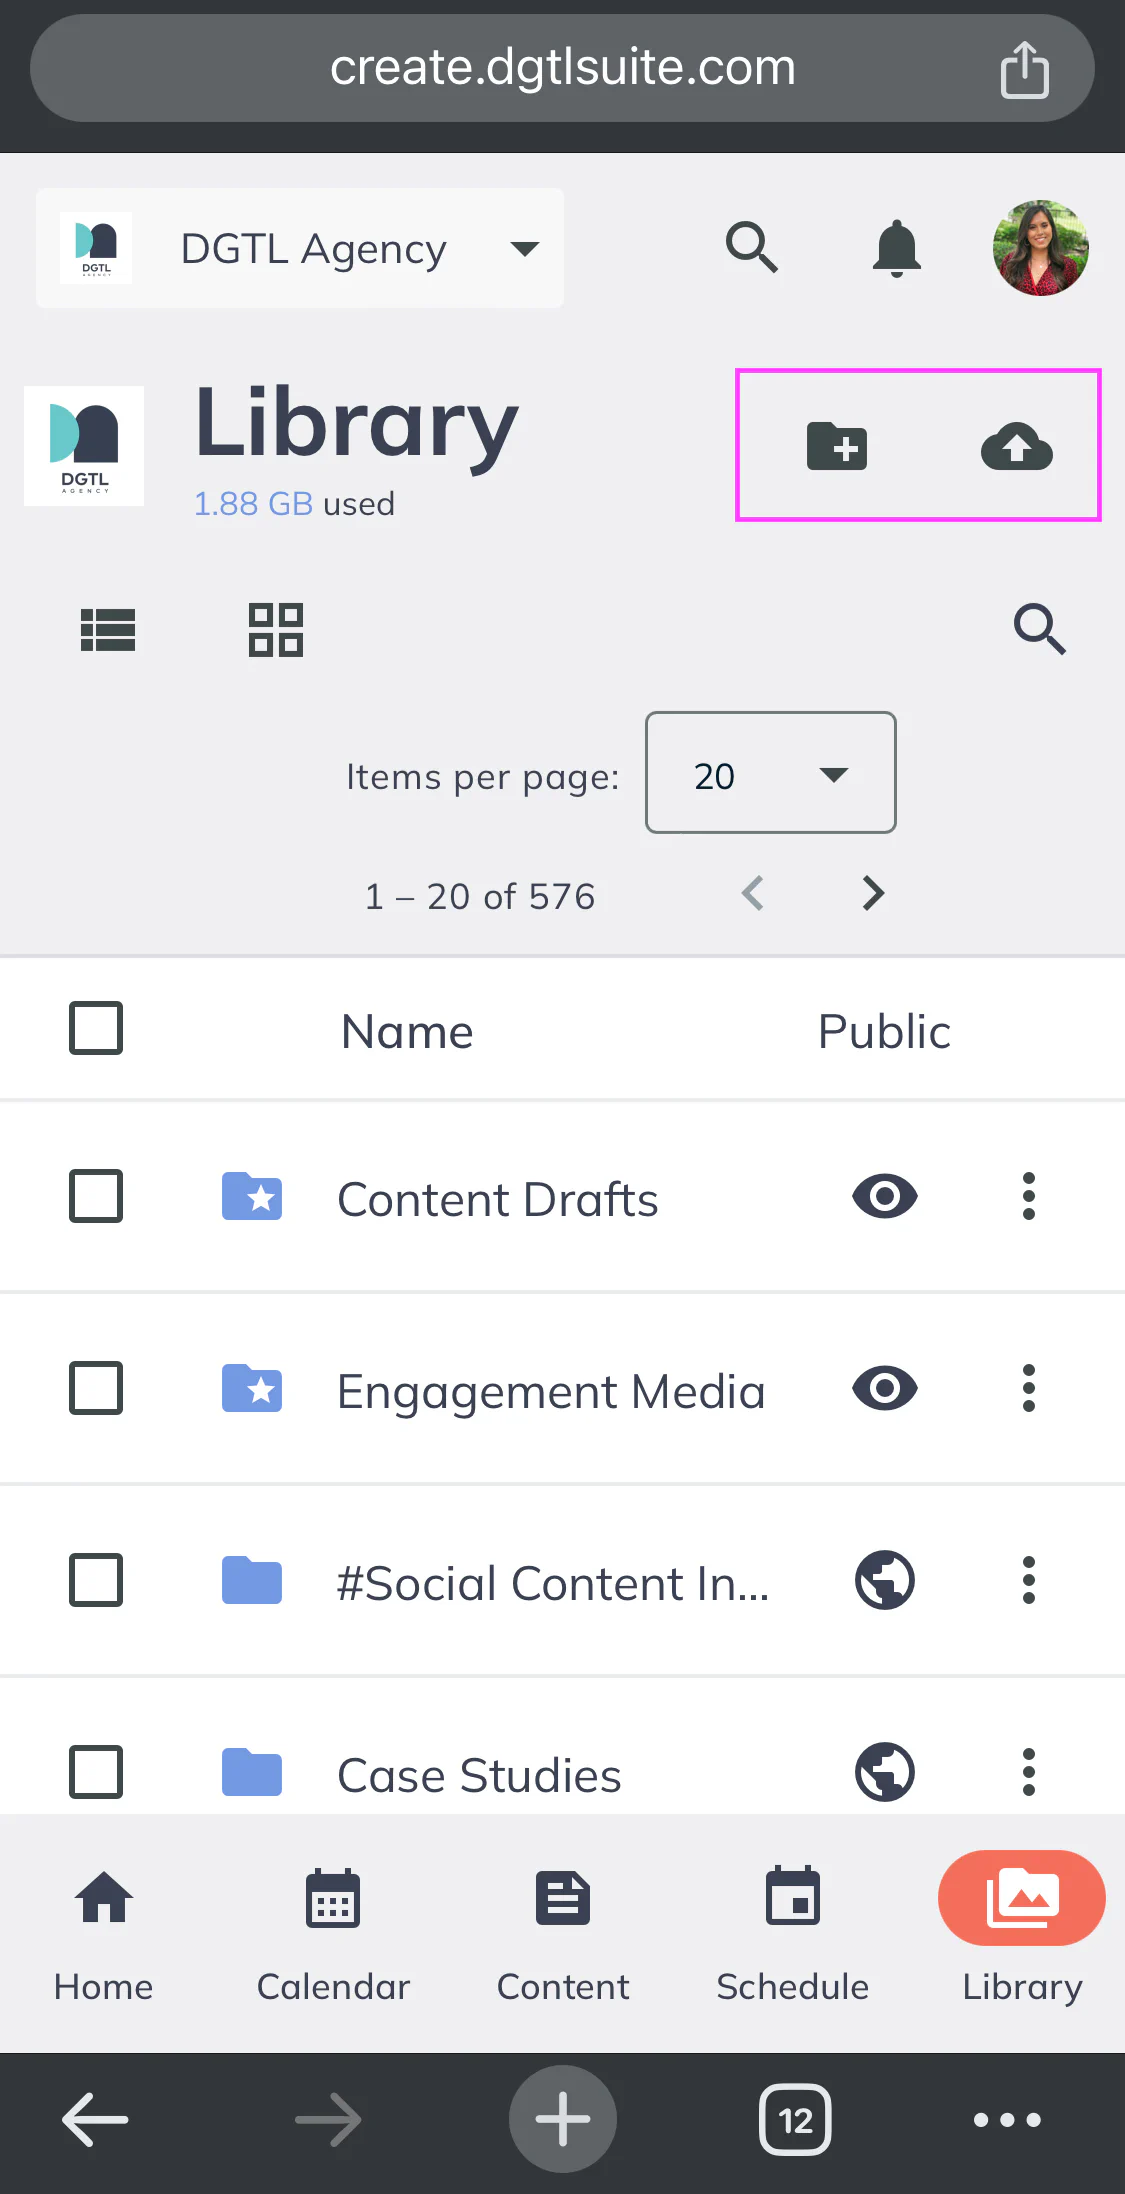Tick the Content Drafts checkbox
1125x2194 pixels.
coord(96,1197)
